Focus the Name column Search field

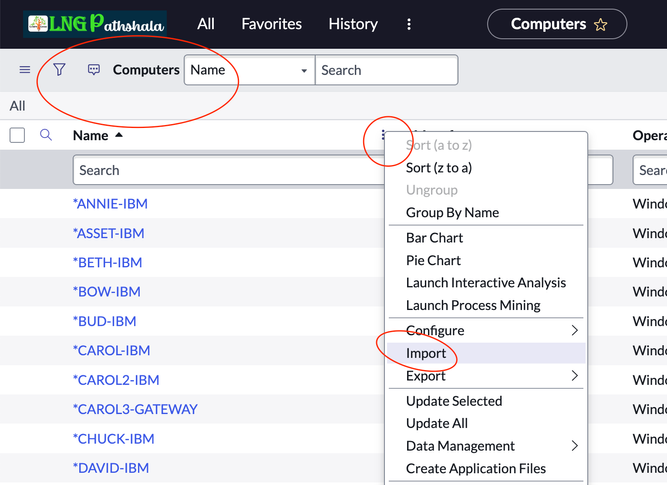click(229, 170)
